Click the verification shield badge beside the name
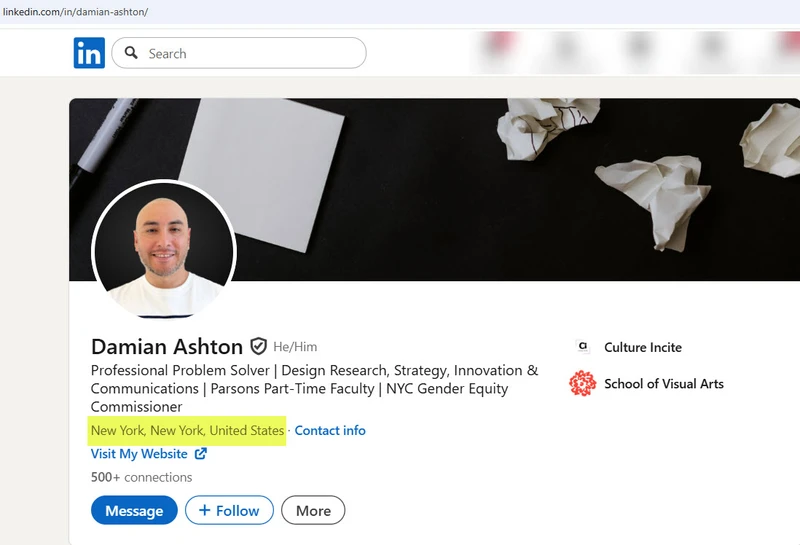 (x=258, y=346)
